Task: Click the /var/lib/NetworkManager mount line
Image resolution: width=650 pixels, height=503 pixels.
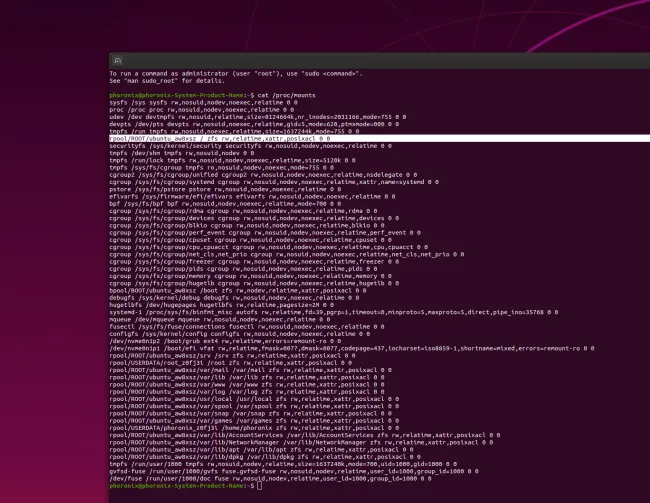Action: point(301,442)
